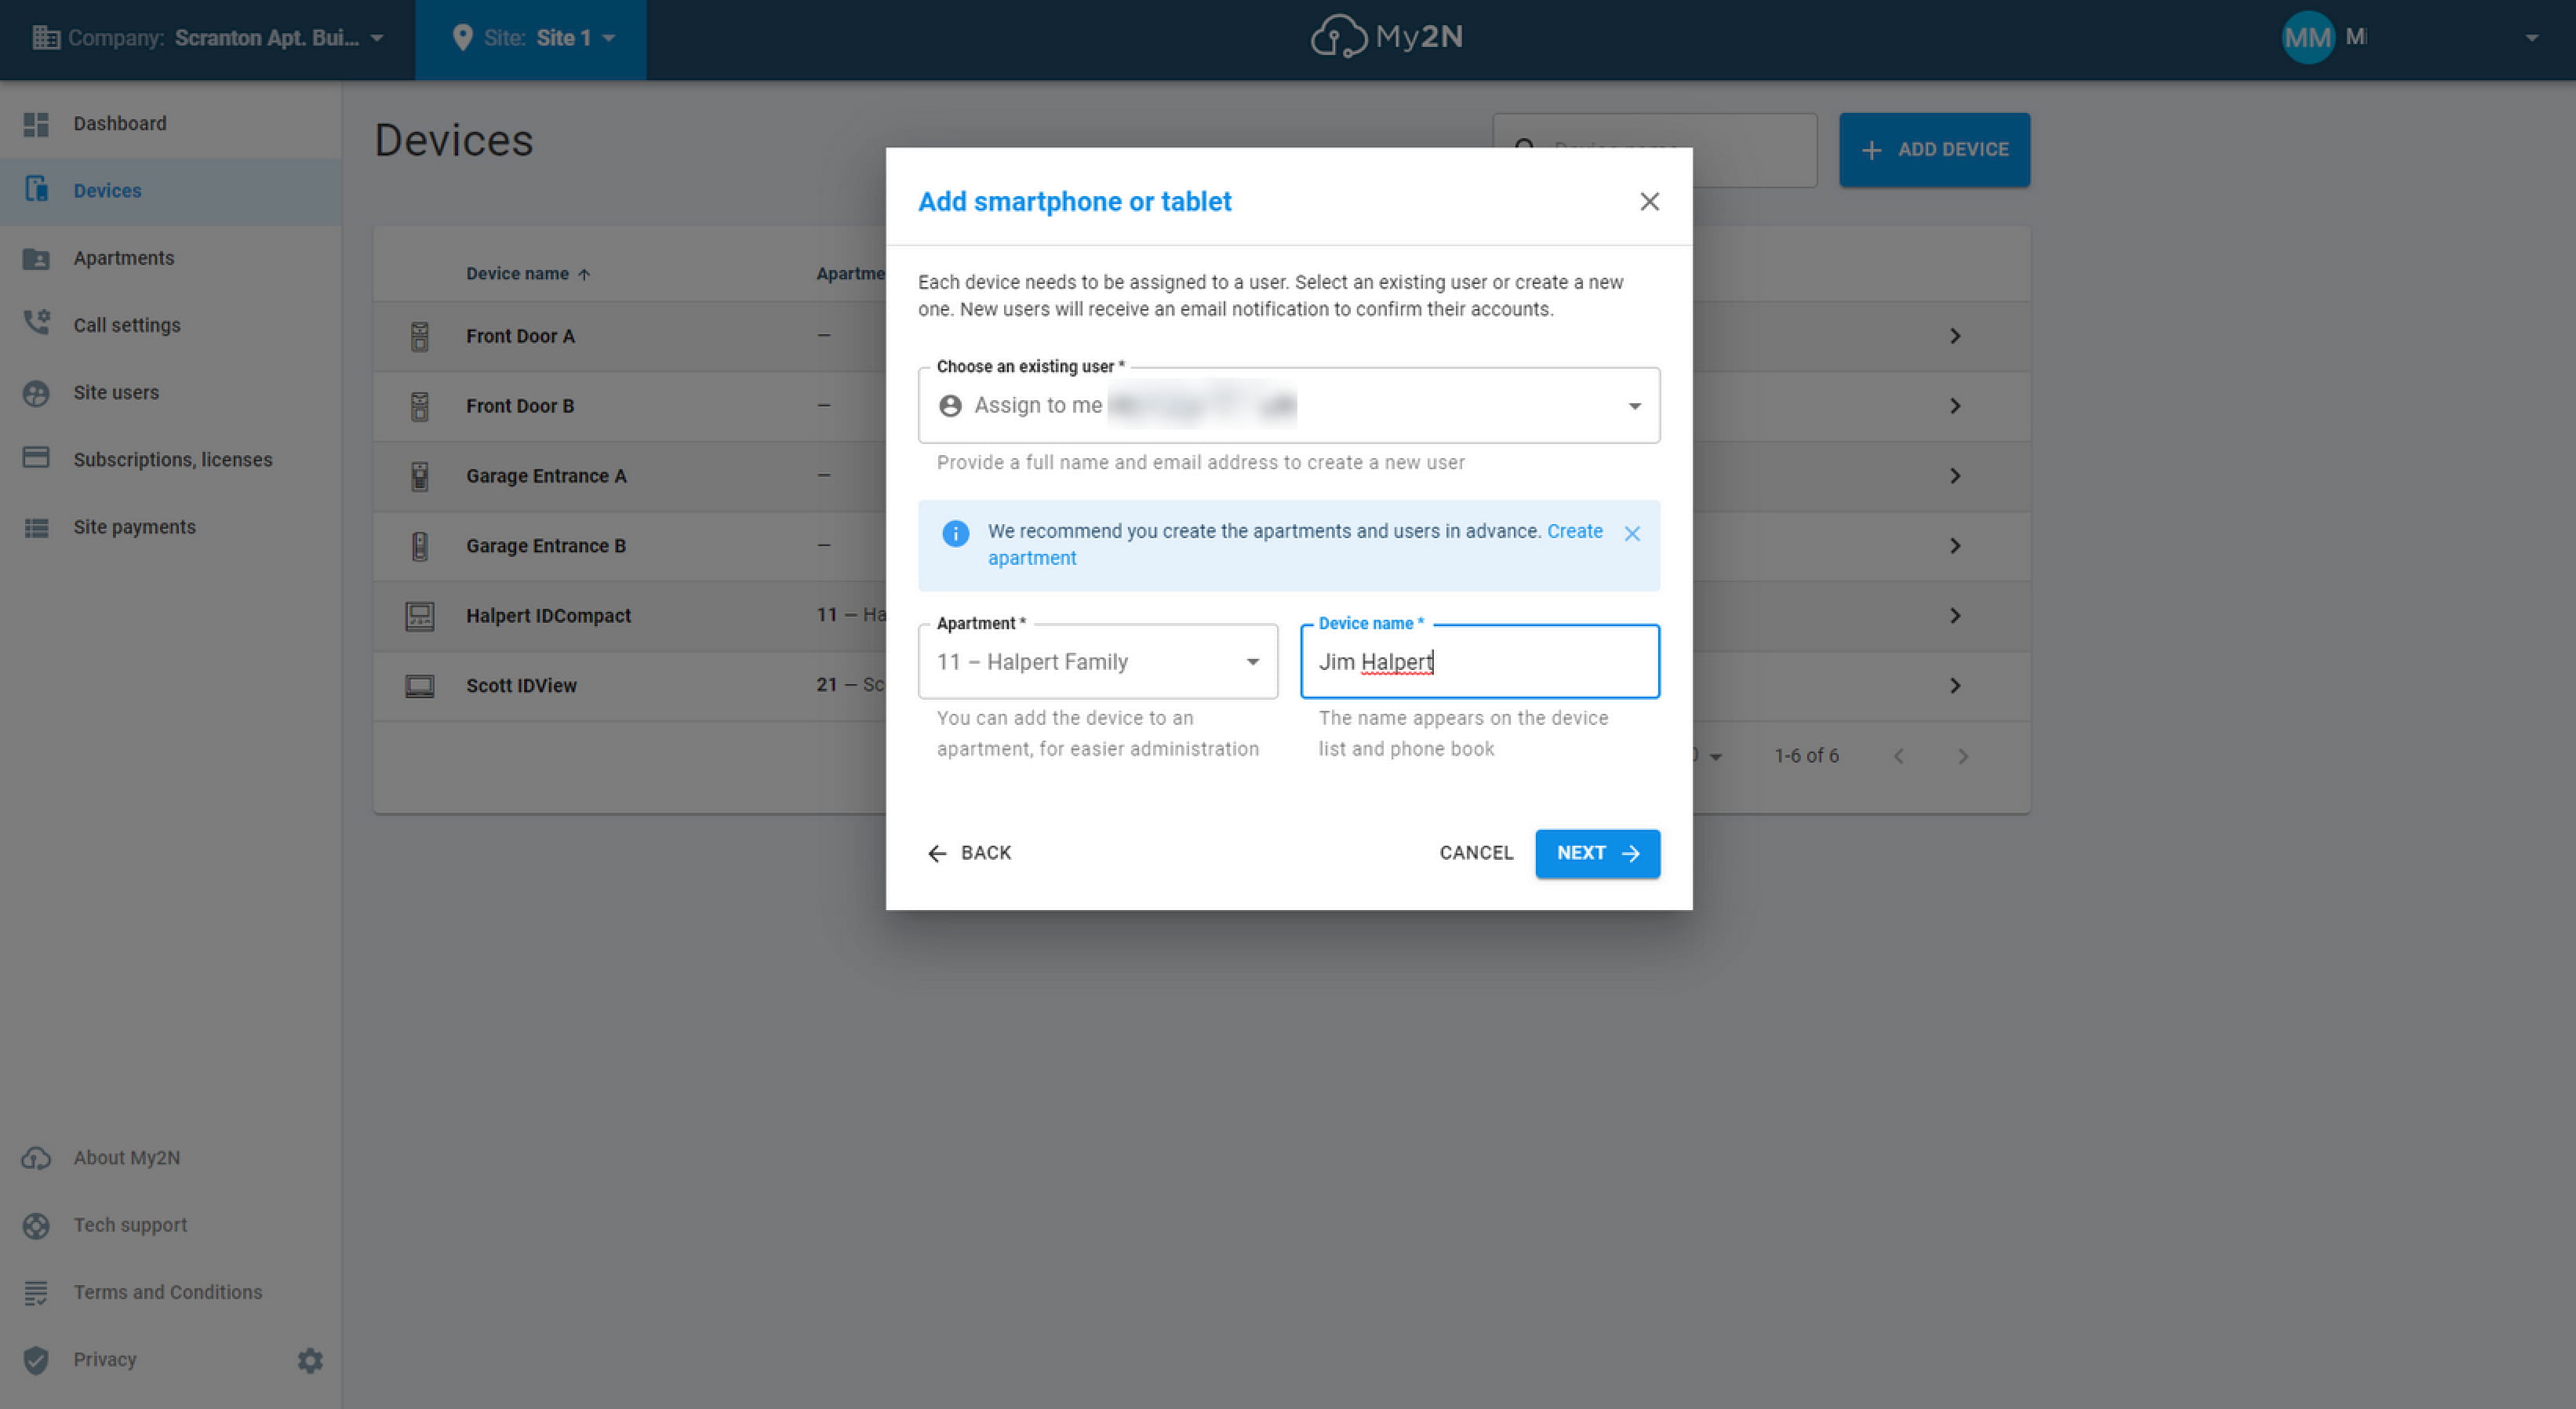Open About My2N

[x=127, y=1158]
